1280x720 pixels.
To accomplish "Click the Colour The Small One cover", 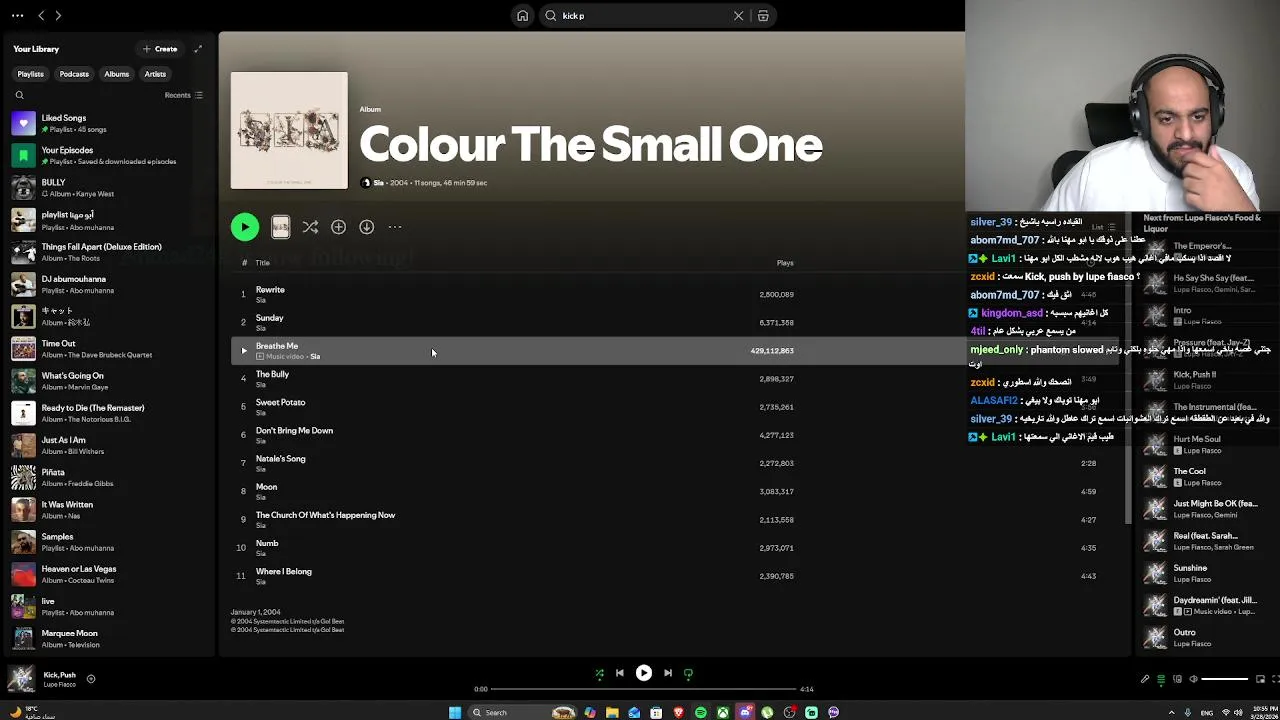I will [x=289, y=130].
